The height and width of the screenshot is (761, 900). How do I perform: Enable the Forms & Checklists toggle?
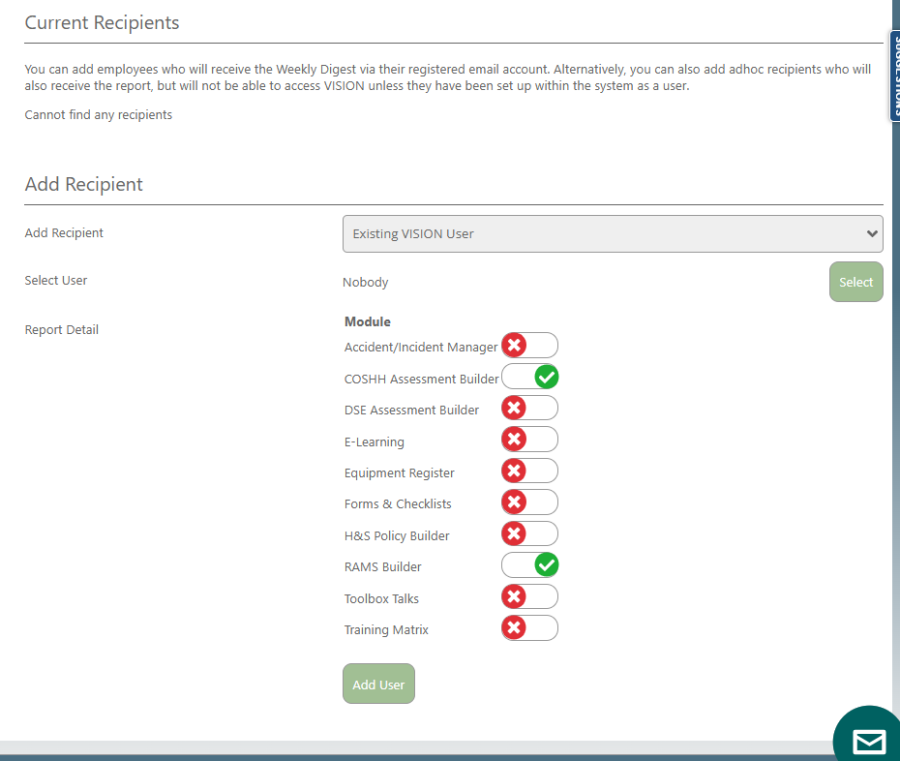[x=529, y=502]
